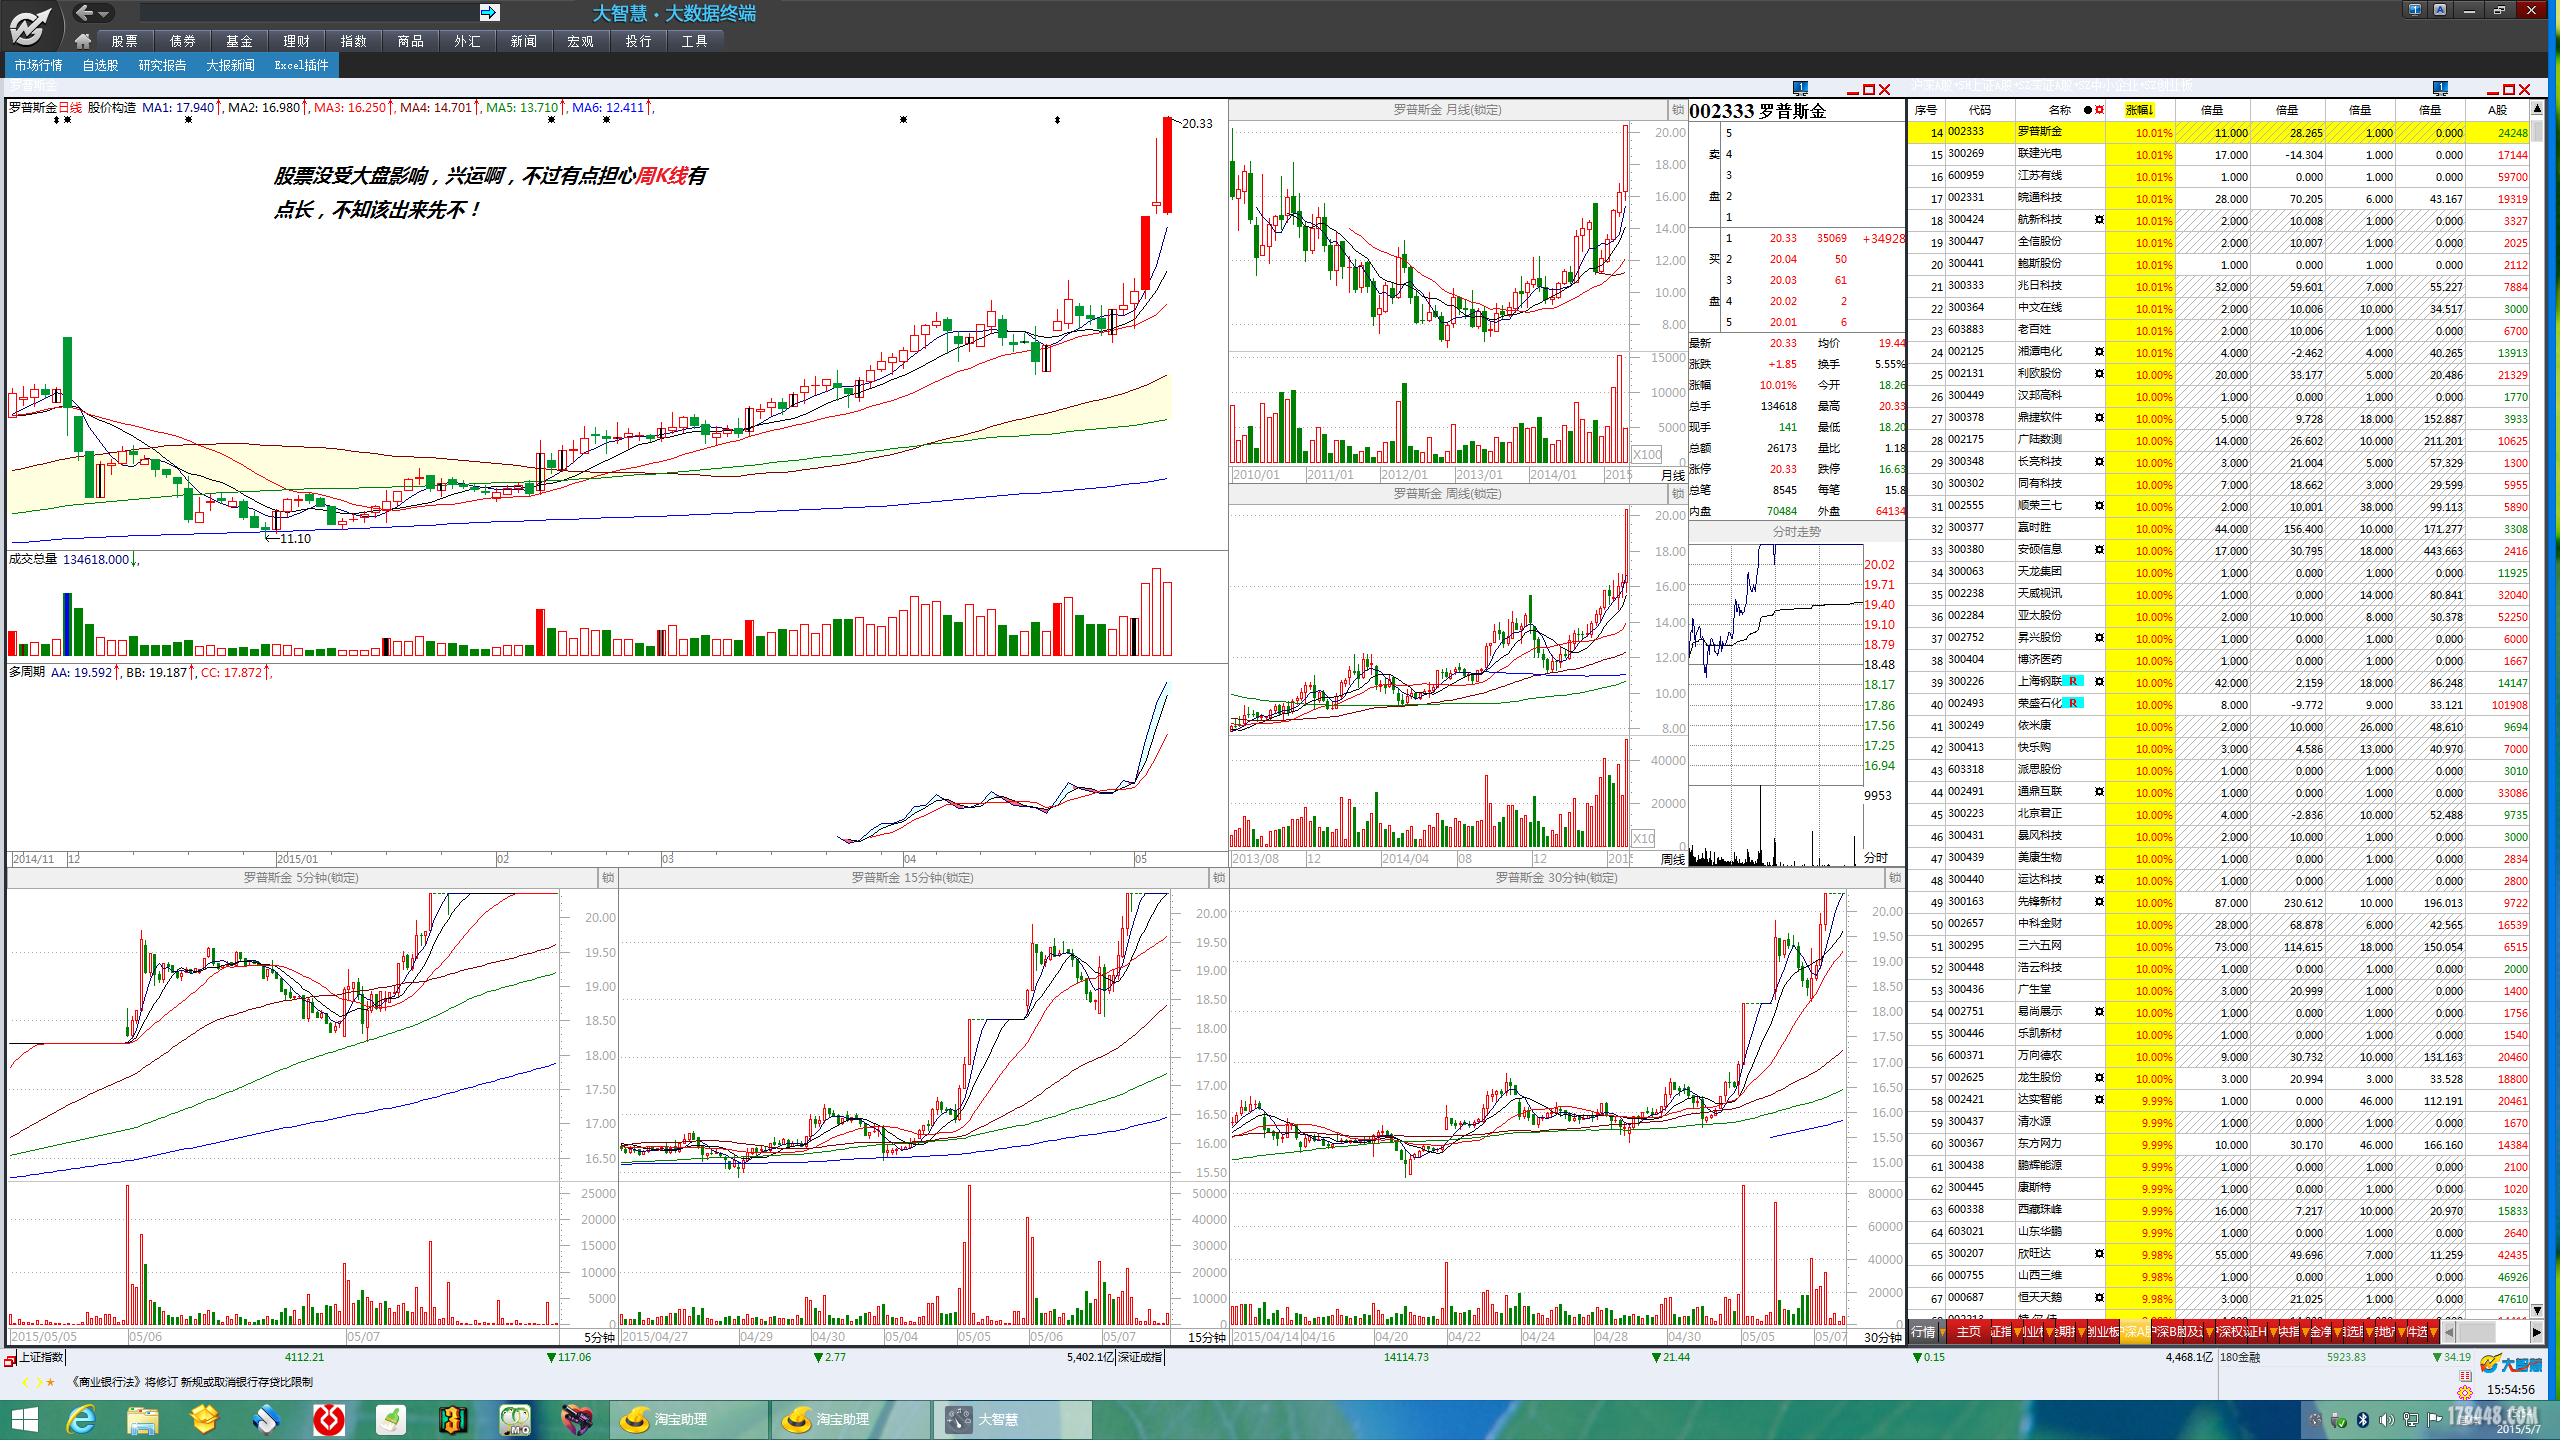Click the 上证指数 status bar label
Screen dimensions: 2560x1440
point(41,1358)
